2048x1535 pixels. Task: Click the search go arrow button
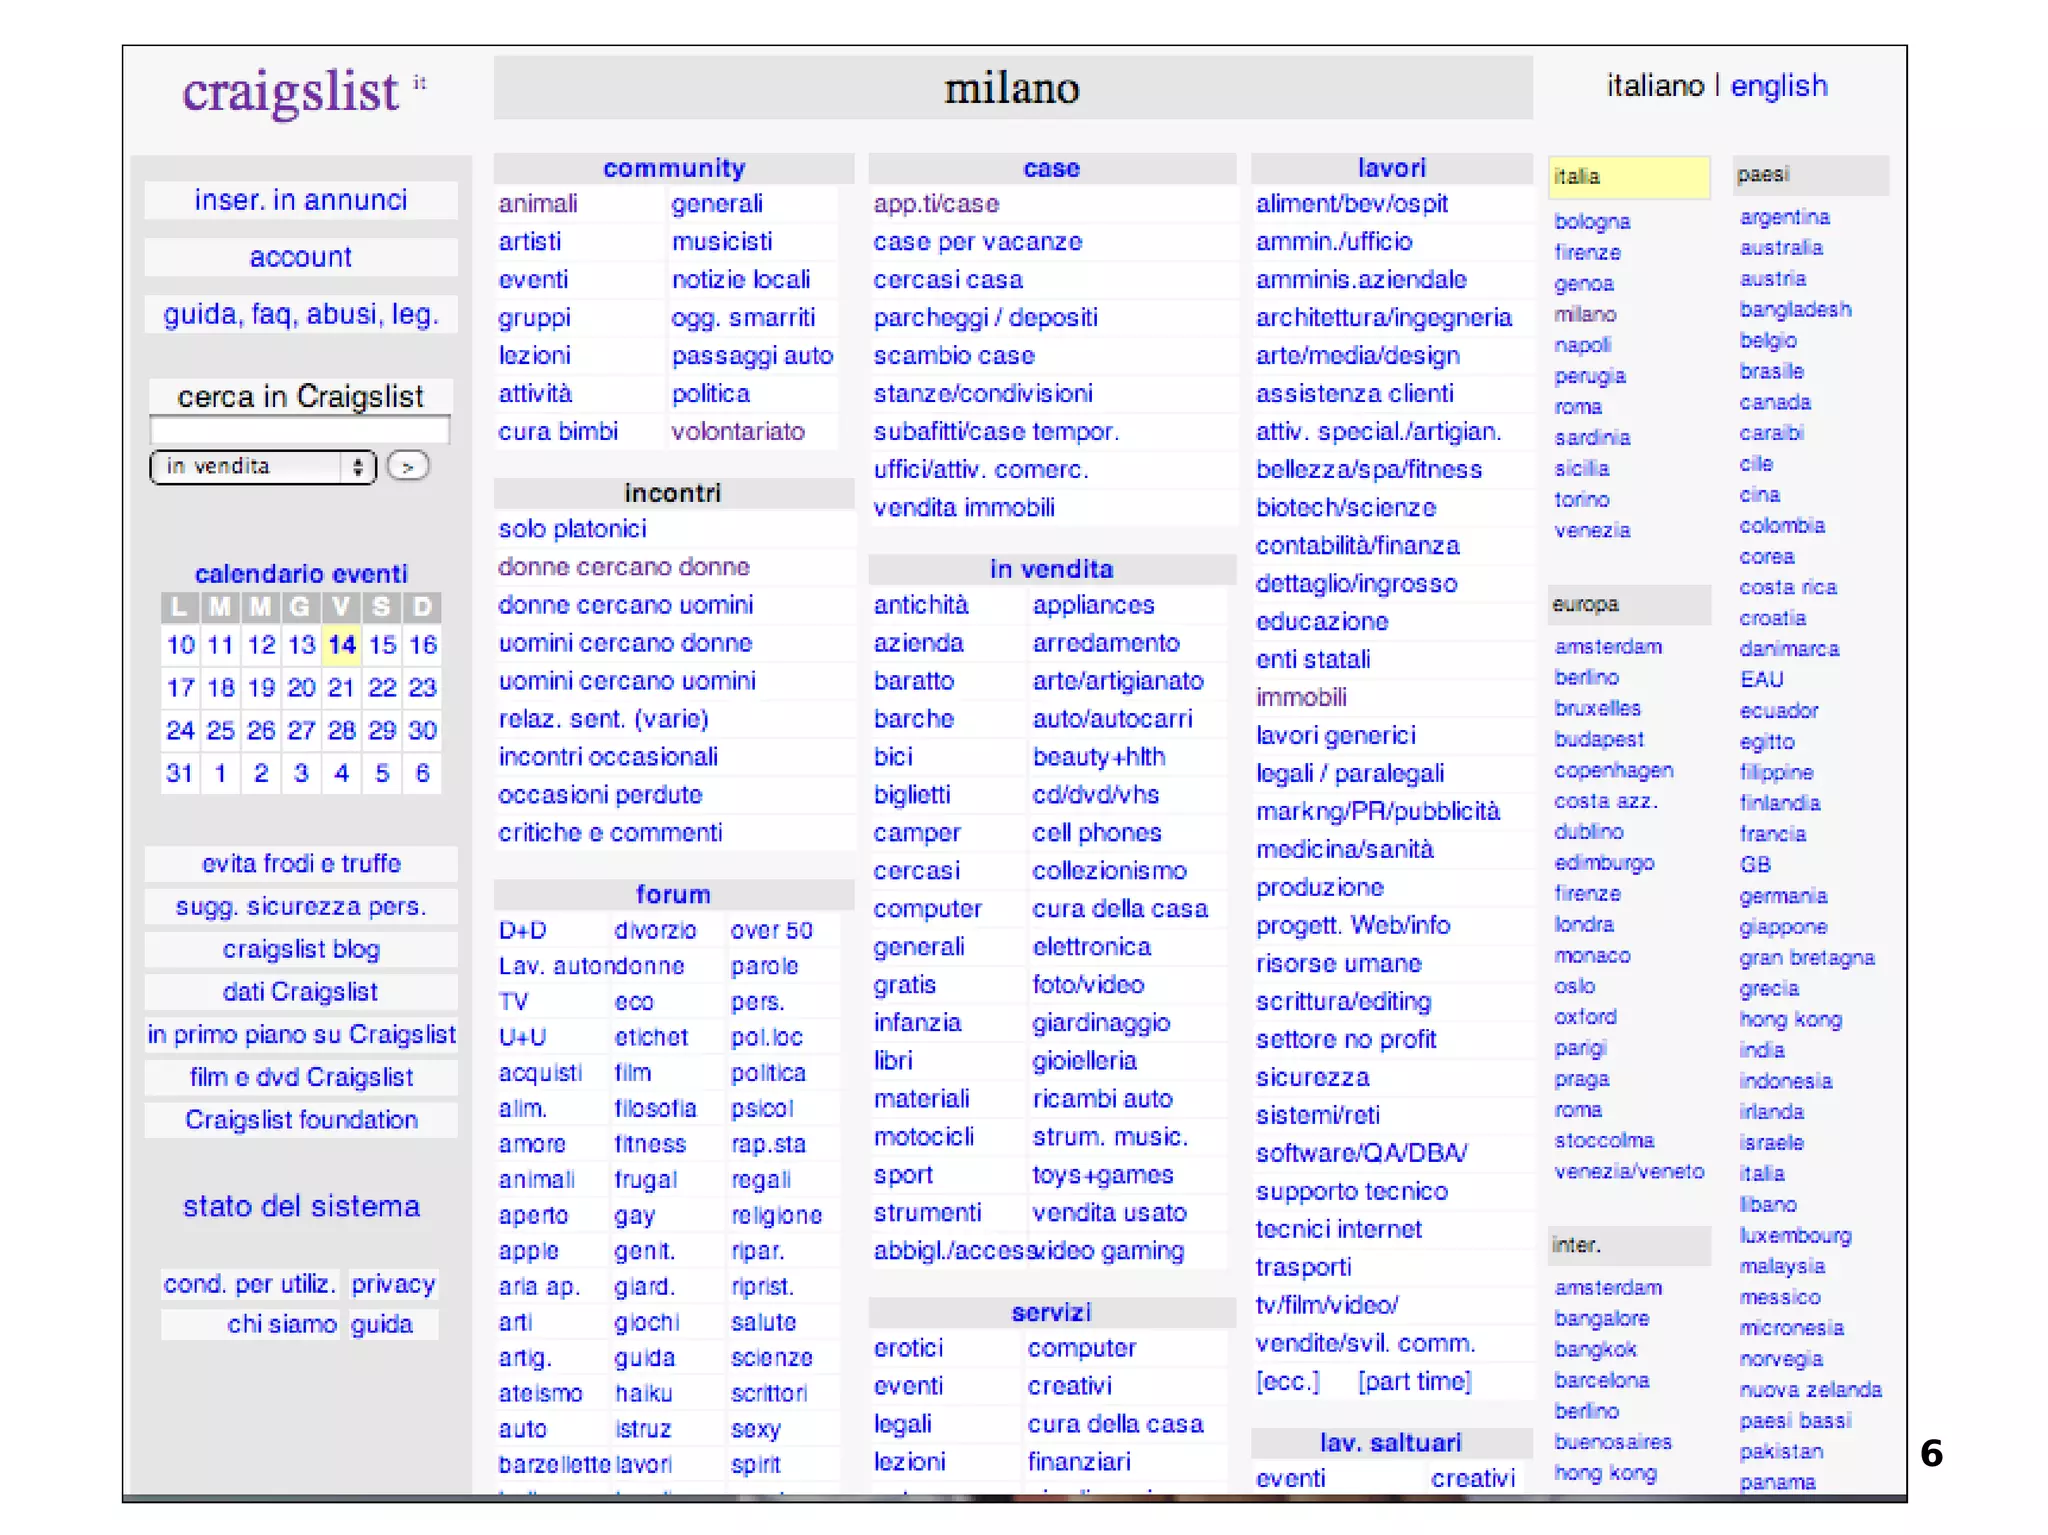pos(408,467)
